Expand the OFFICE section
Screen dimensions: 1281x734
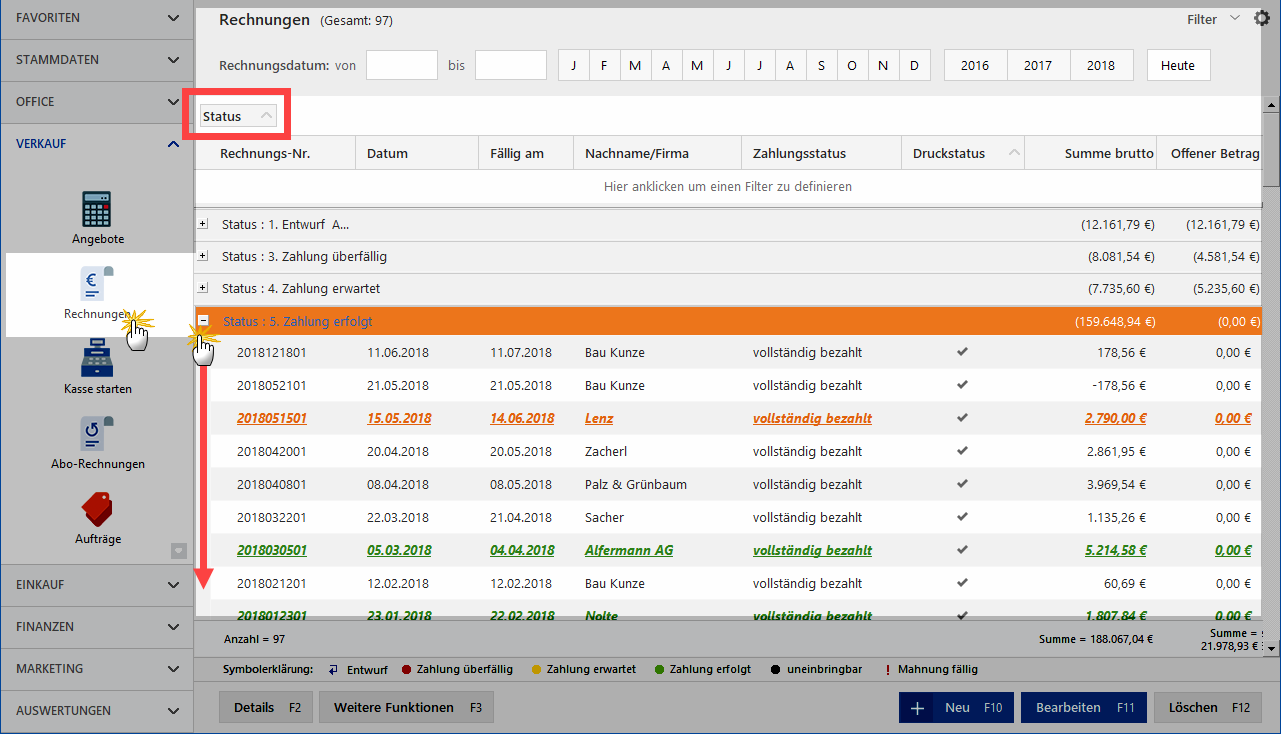tap(97, 102)
